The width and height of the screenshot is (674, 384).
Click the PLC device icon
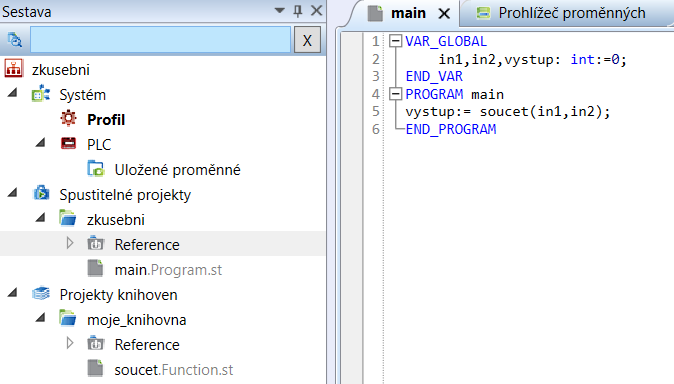click(x=68, y=143)
